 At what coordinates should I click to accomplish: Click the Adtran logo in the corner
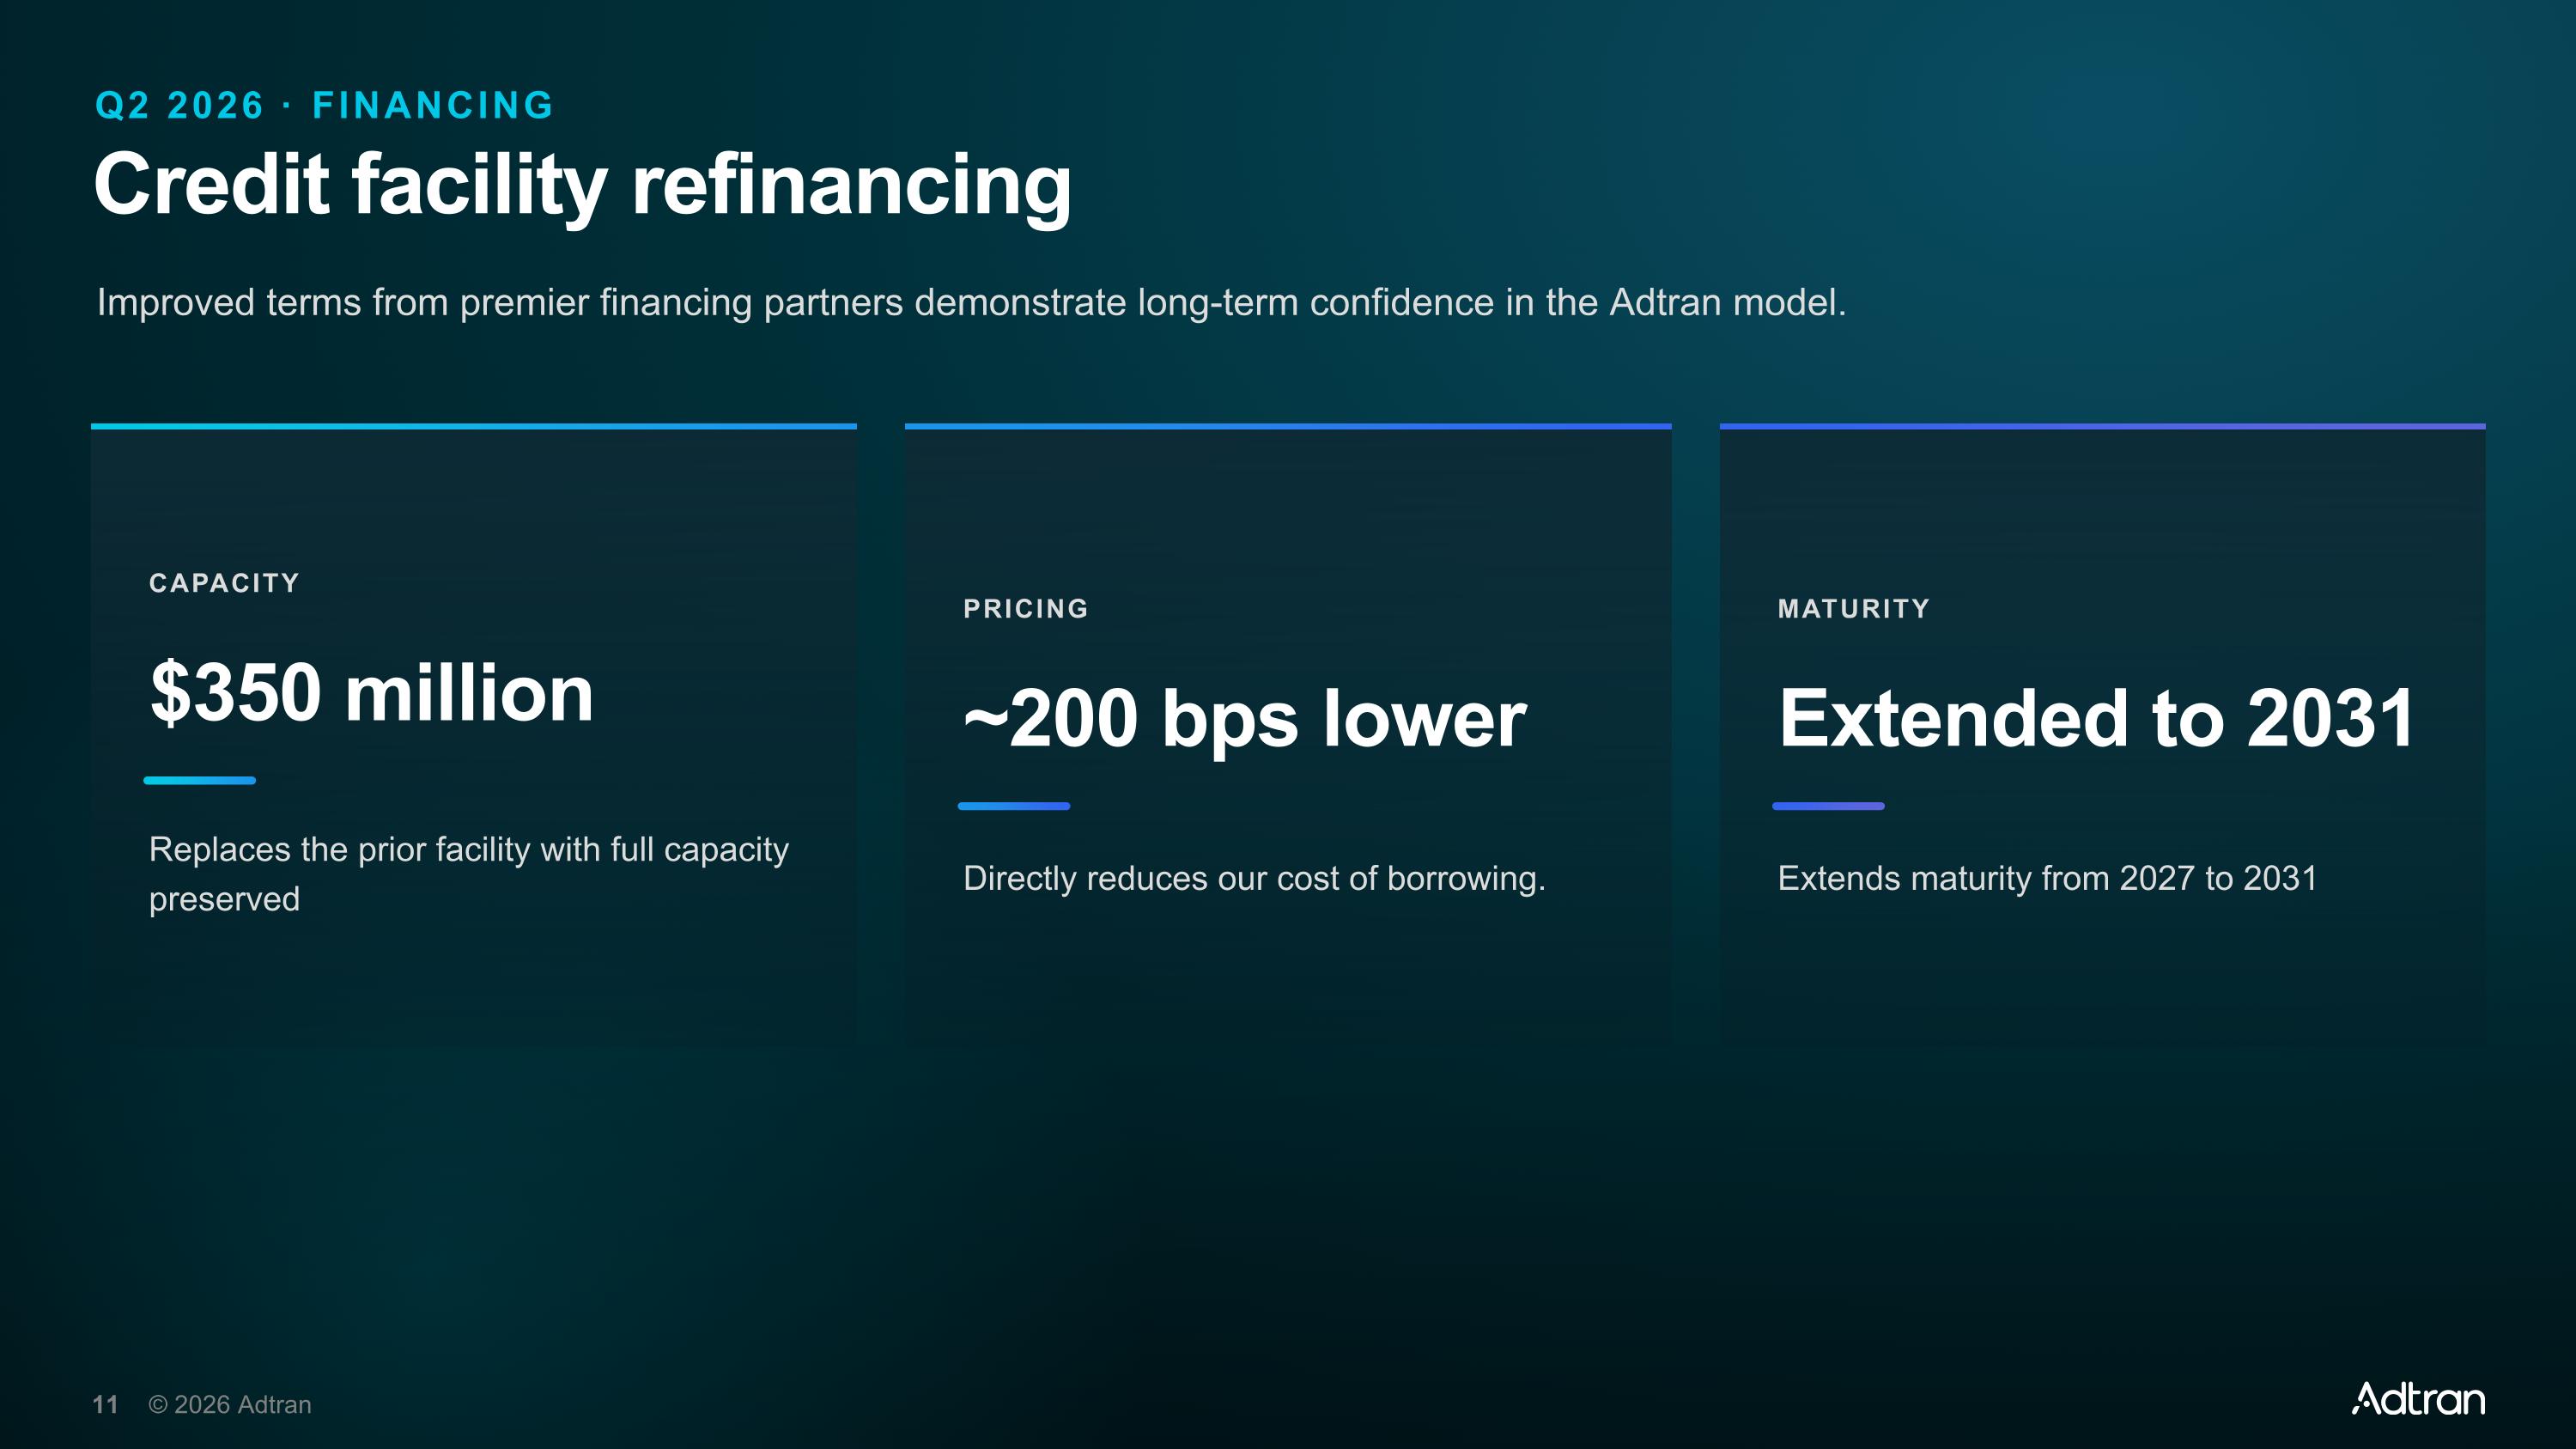coord(2417,1399)
